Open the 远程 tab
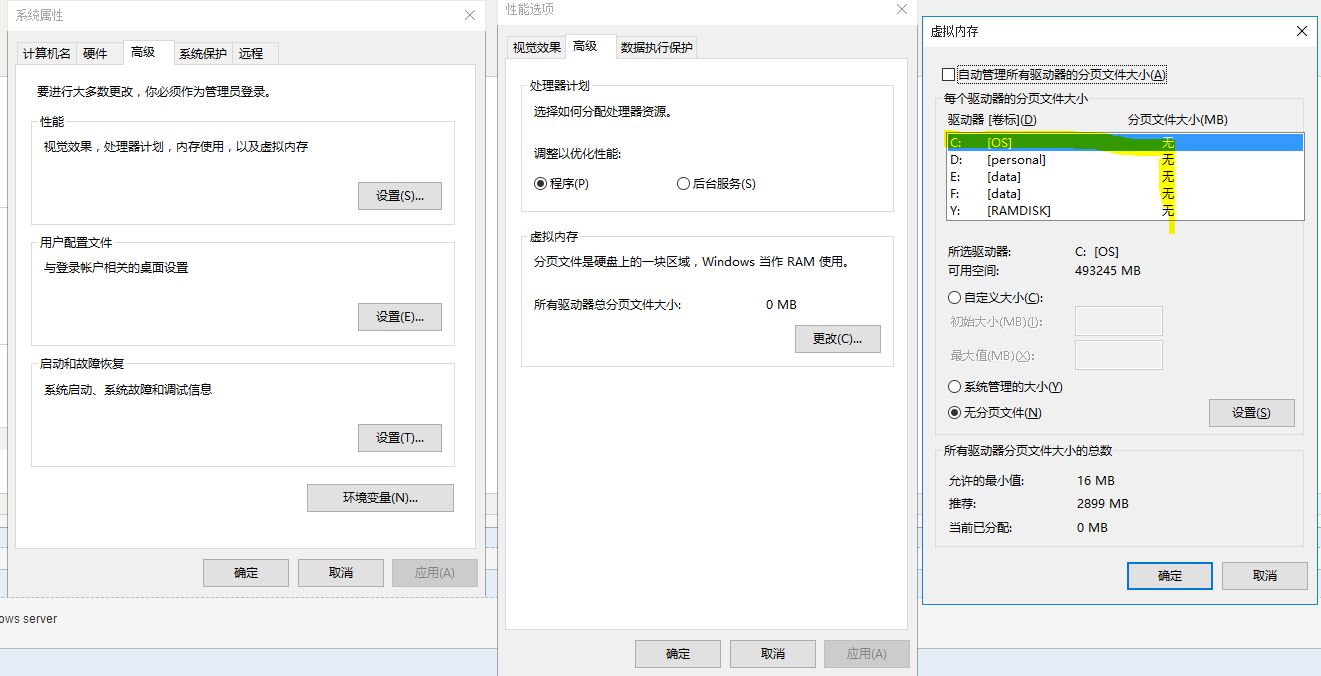 coord(255,53)
